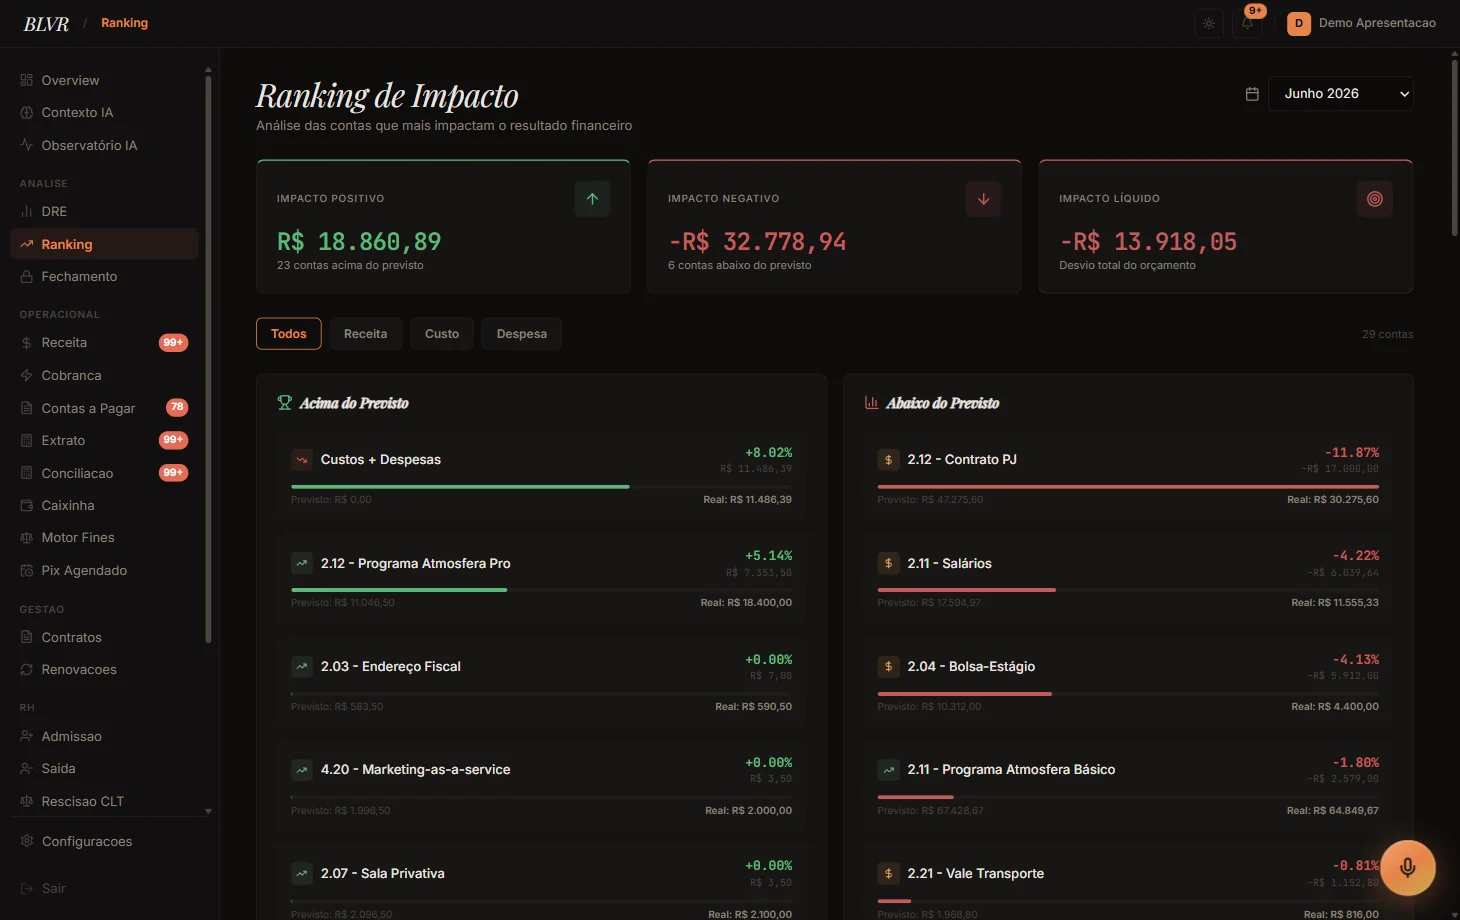Click the Ranking breadcrumb link
Screen dimensions: 1460x920
124,23
